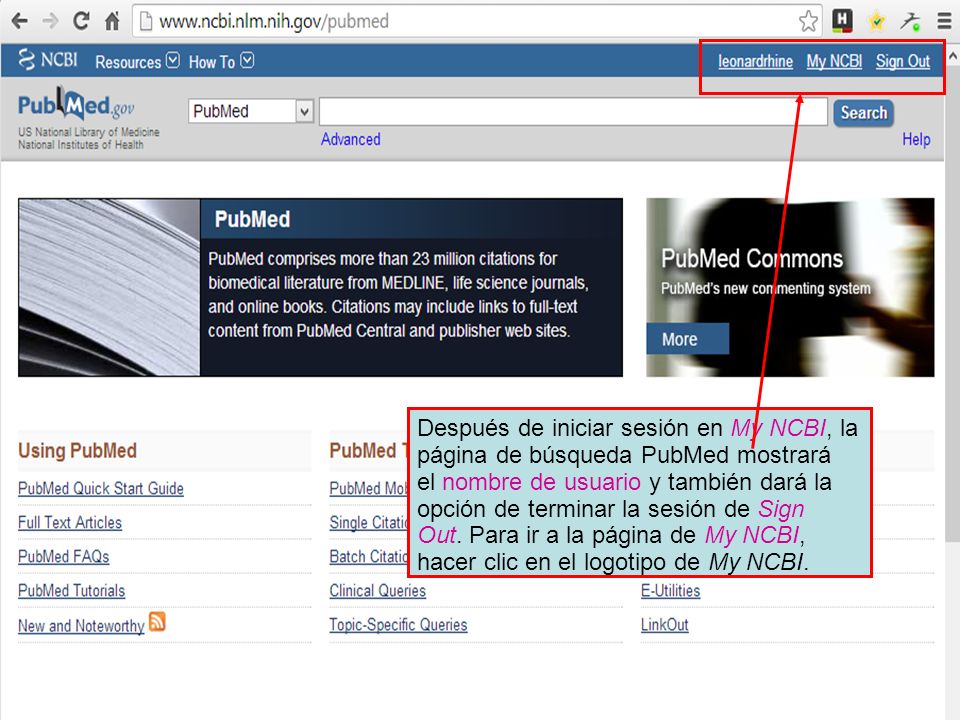Viewport: 960px width, 720px height.
Task: Open New and Noteworthy link
Action: 81,626
